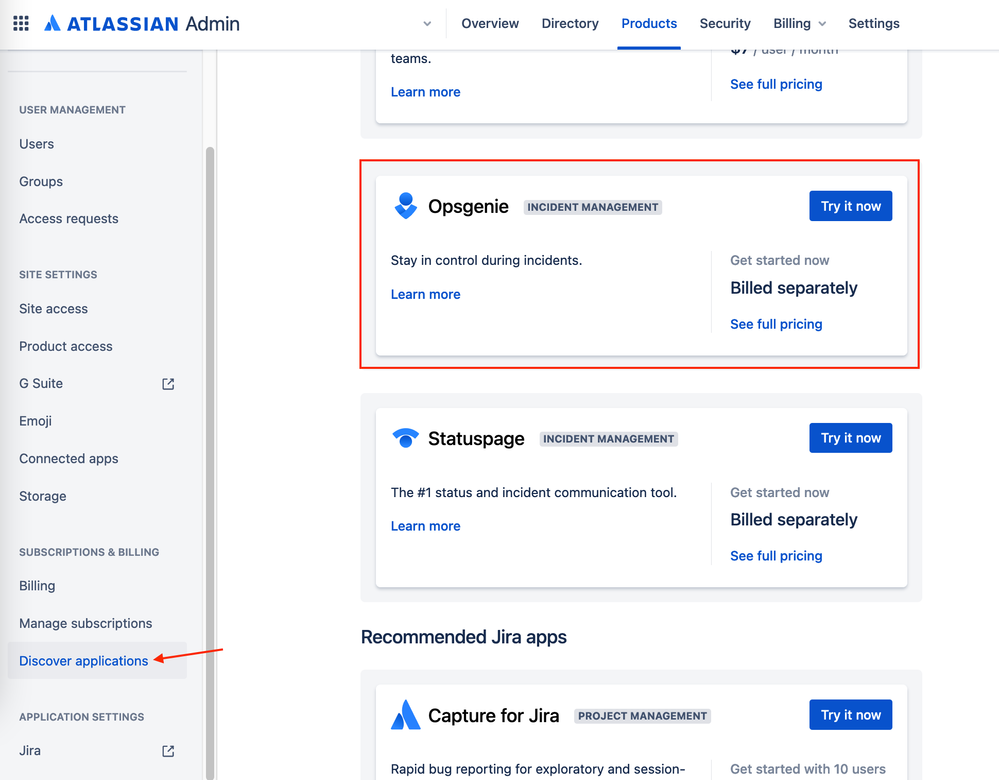Expand the site selector chevron in header

pyautogui.click(x=427, y=24)
